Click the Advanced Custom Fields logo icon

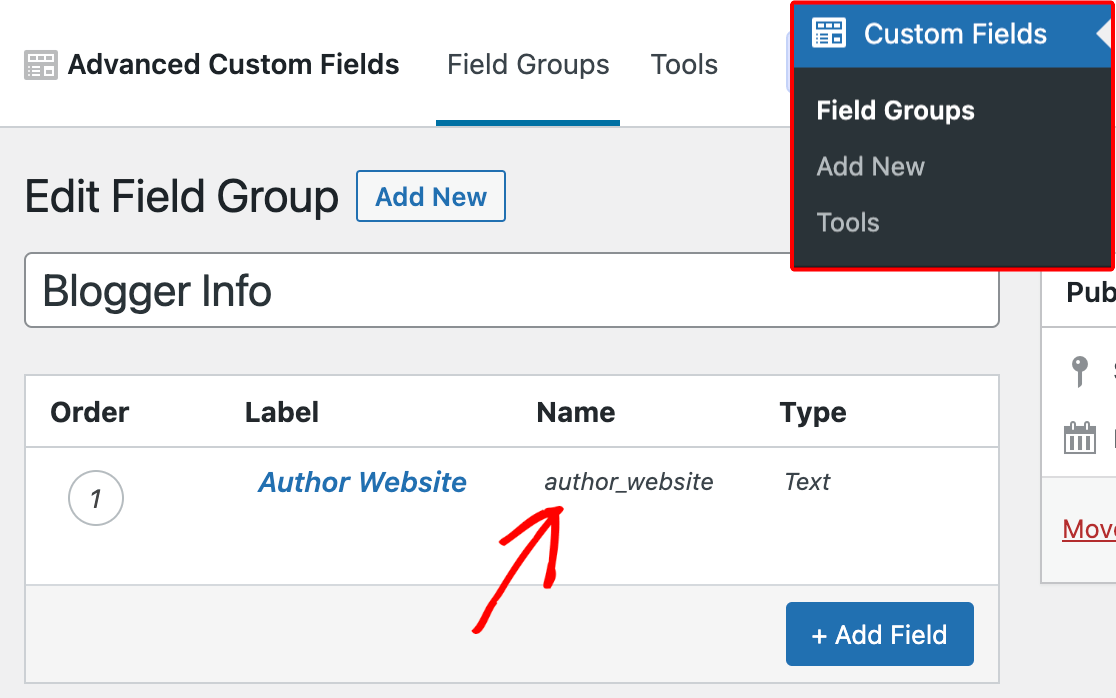point(41,65)
